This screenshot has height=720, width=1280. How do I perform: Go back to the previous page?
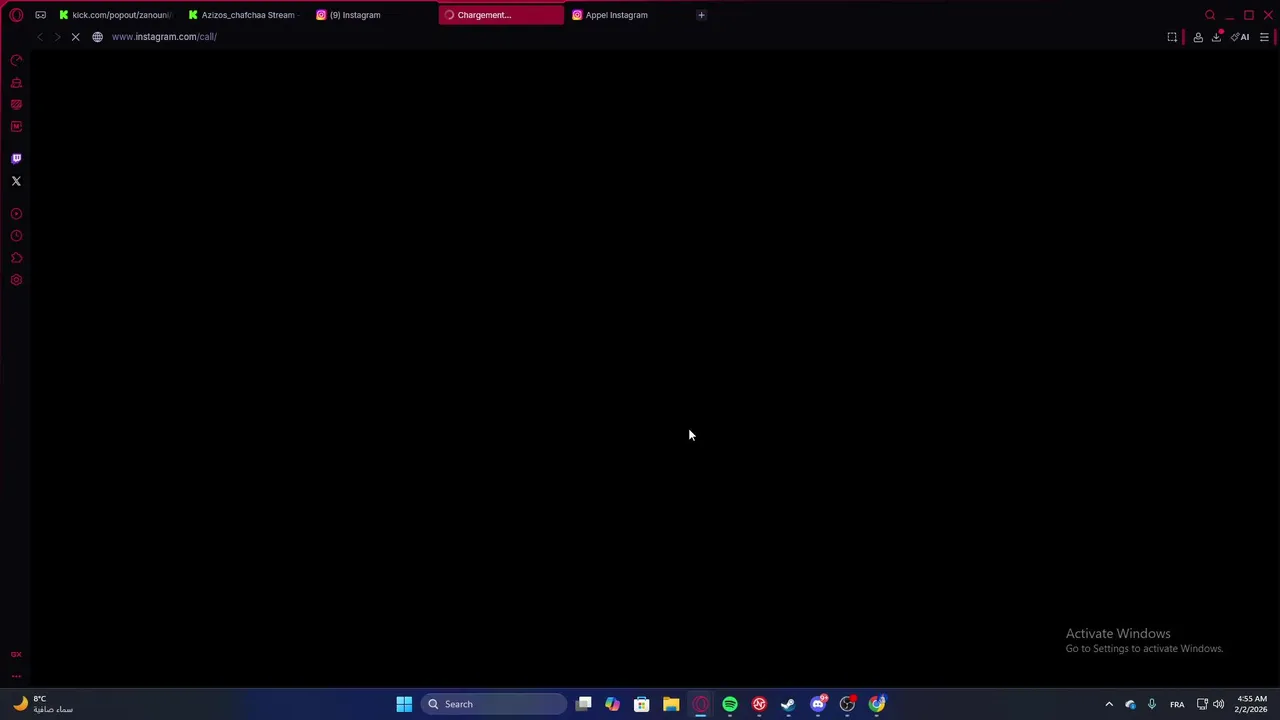pyautogui.click(x=39, y=37)
